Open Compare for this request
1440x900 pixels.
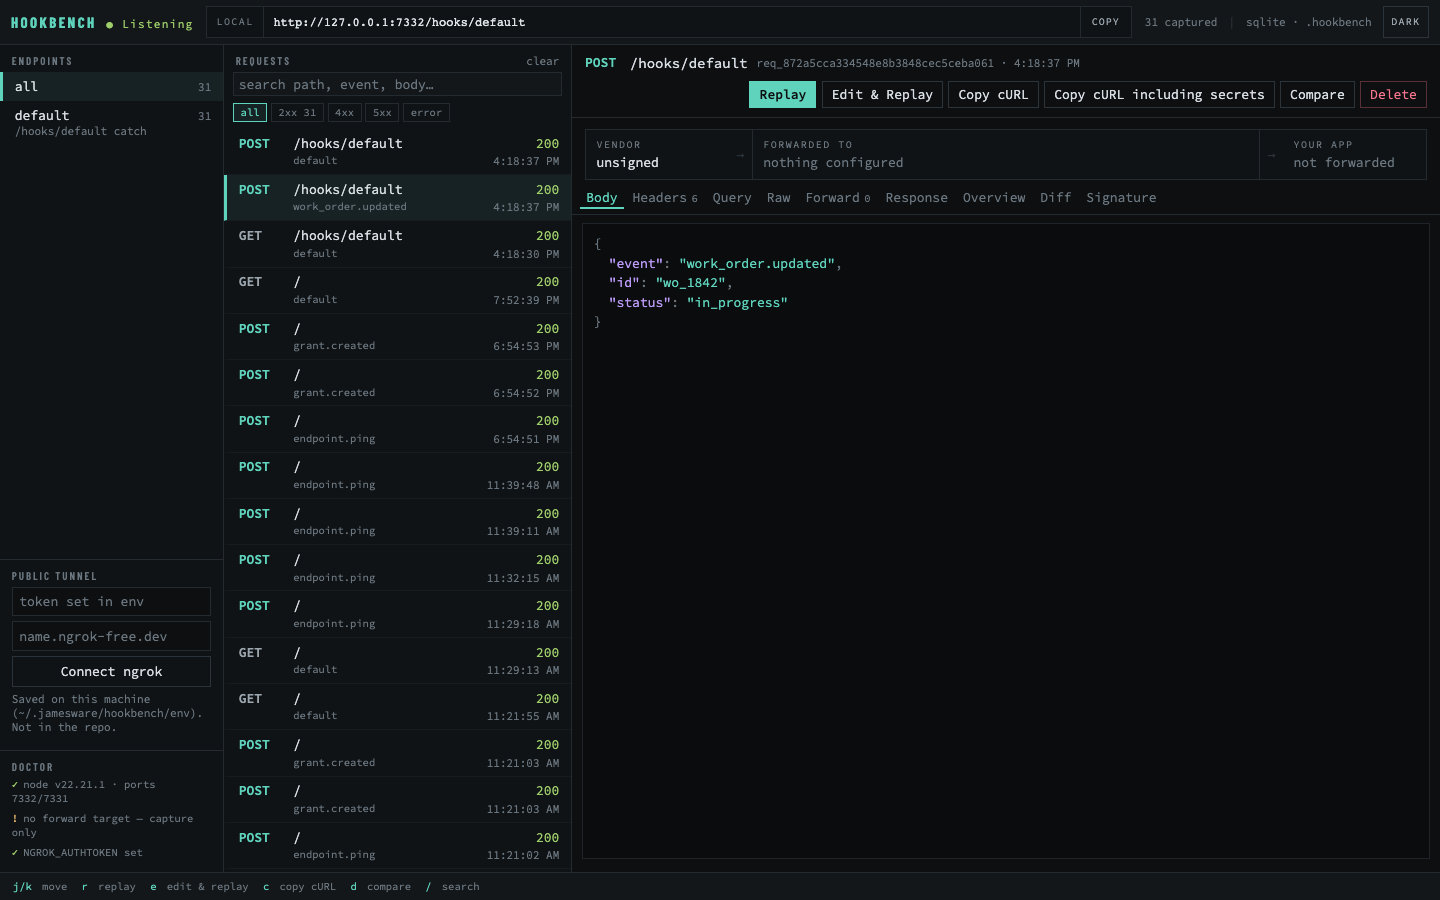1317,95
